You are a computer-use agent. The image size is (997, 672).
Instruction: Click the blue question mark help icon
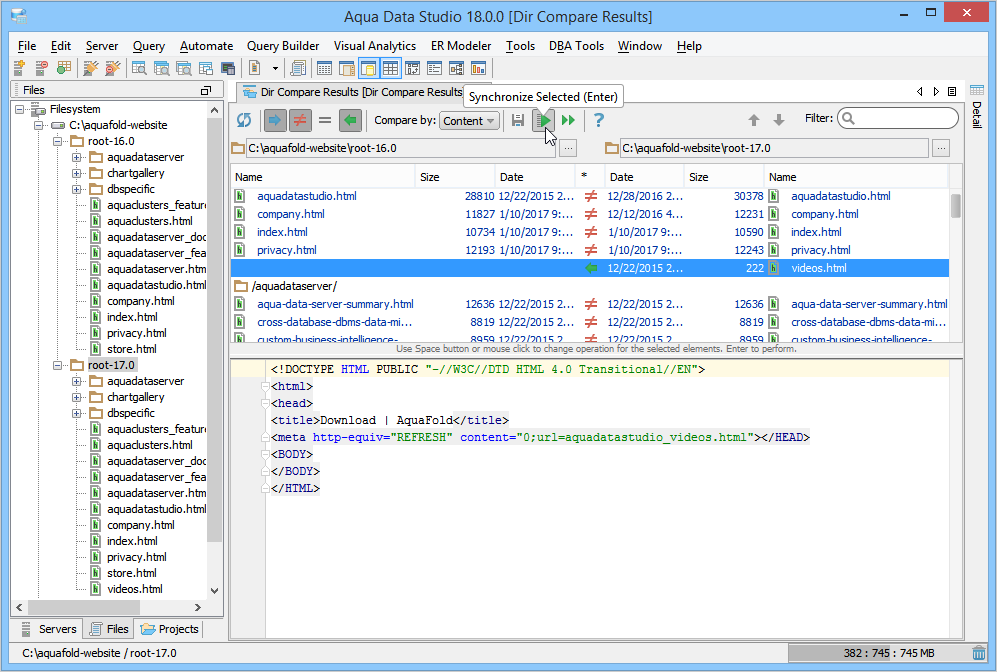click(x=598, y=120)
